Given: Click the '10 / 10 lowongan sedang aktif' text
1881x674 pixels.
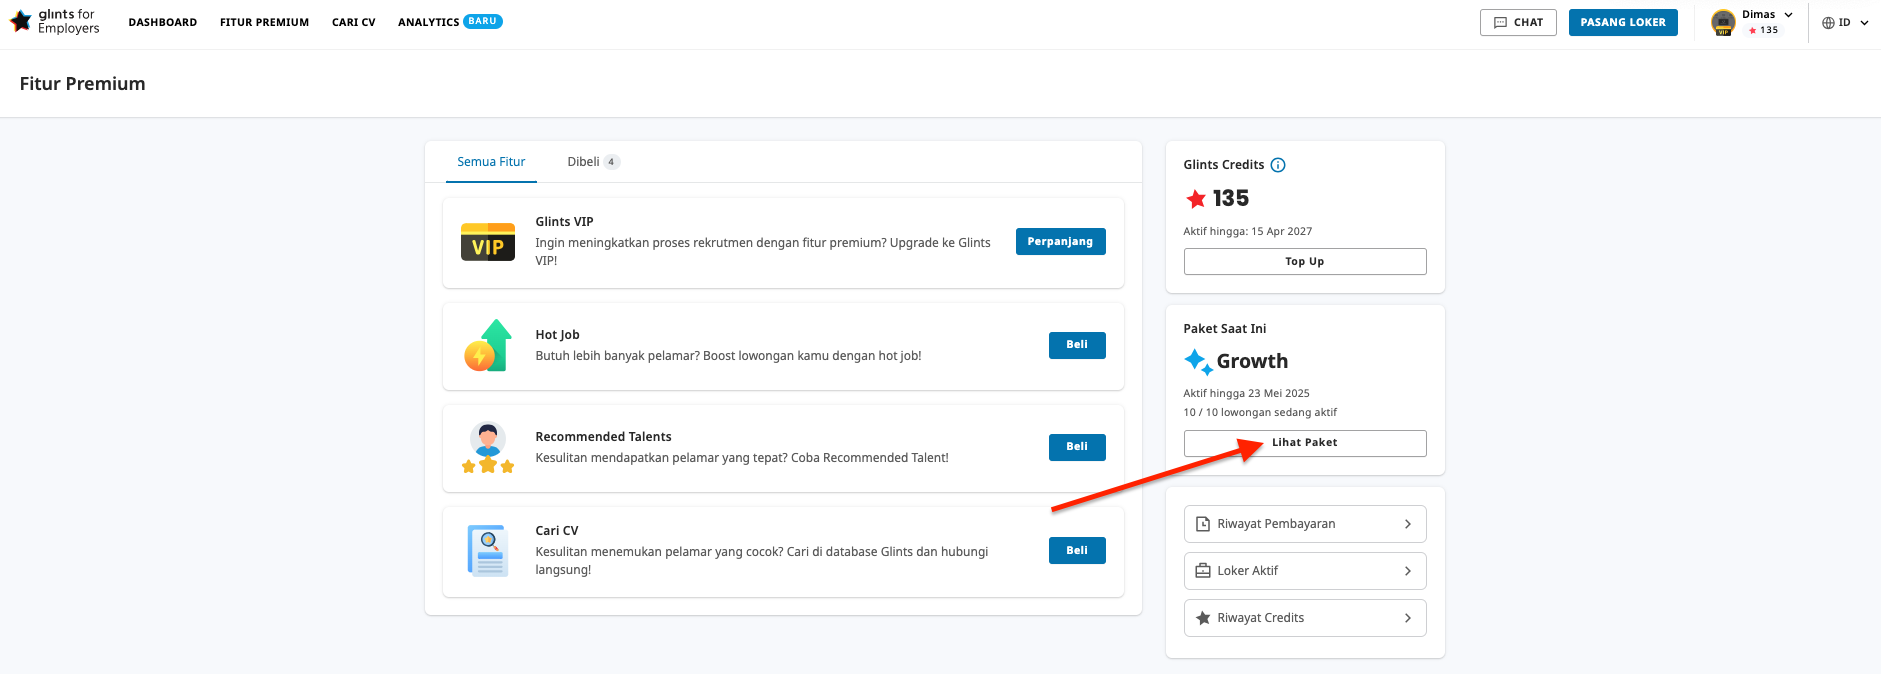Looking at the screenshot, I should pyautogui.click(x=1260, y=412).
